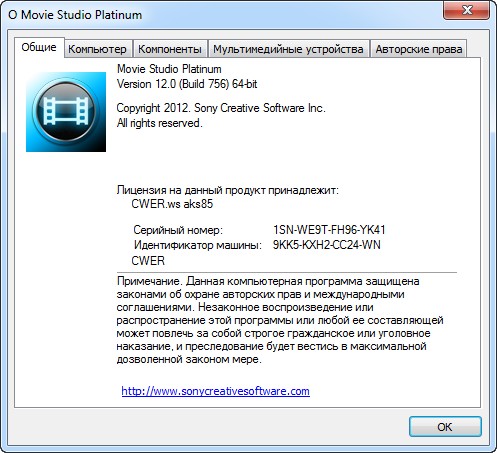Click the Copyright 2012 Sony Creative Software line
This screenshot has width=497, height=453.
point(221,108)
